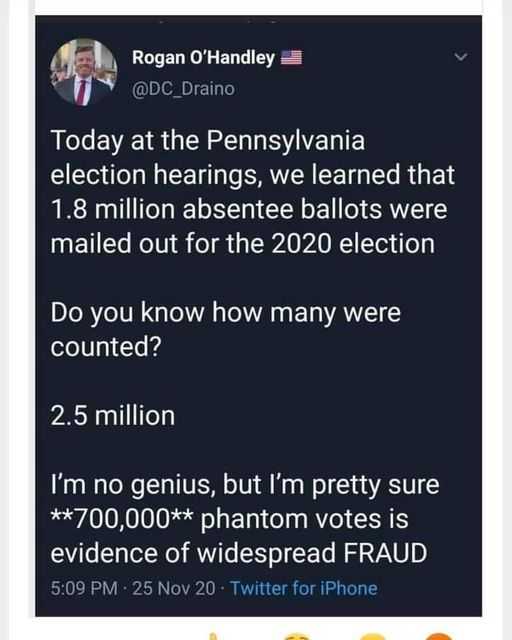This screenshot has height=640, width=512.
Task: Tap the partially visible thumbs-up reaction
Action: tap(212, 637)
